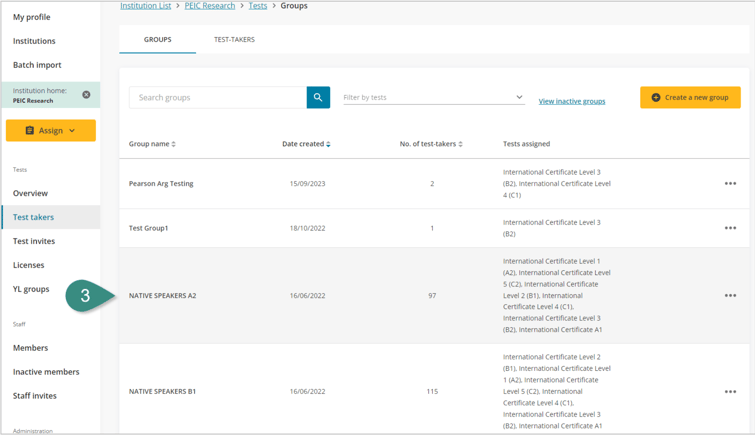The height and width of the screenshot is (437, 755).
Task: Open options menu for Test Group1
Action: pyautogui.click(x=730, y=228)
